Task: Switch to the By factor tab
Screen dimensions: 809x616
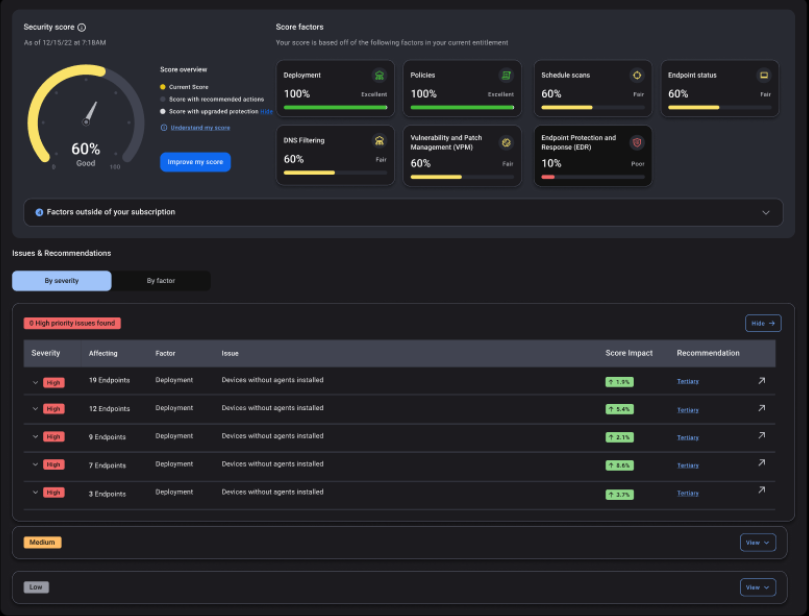Action: [x=160, y=280]
